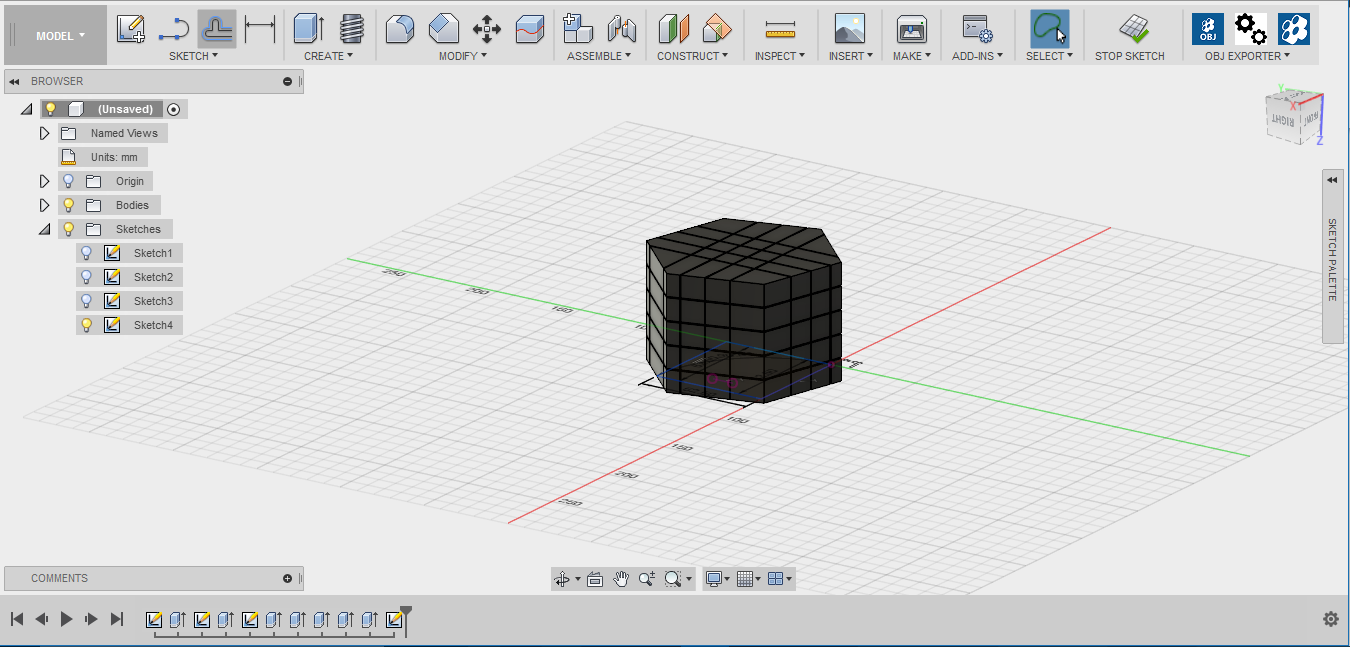
Task: Click the blue hexagon pattern exporter icon
Action: point(1294,29)
